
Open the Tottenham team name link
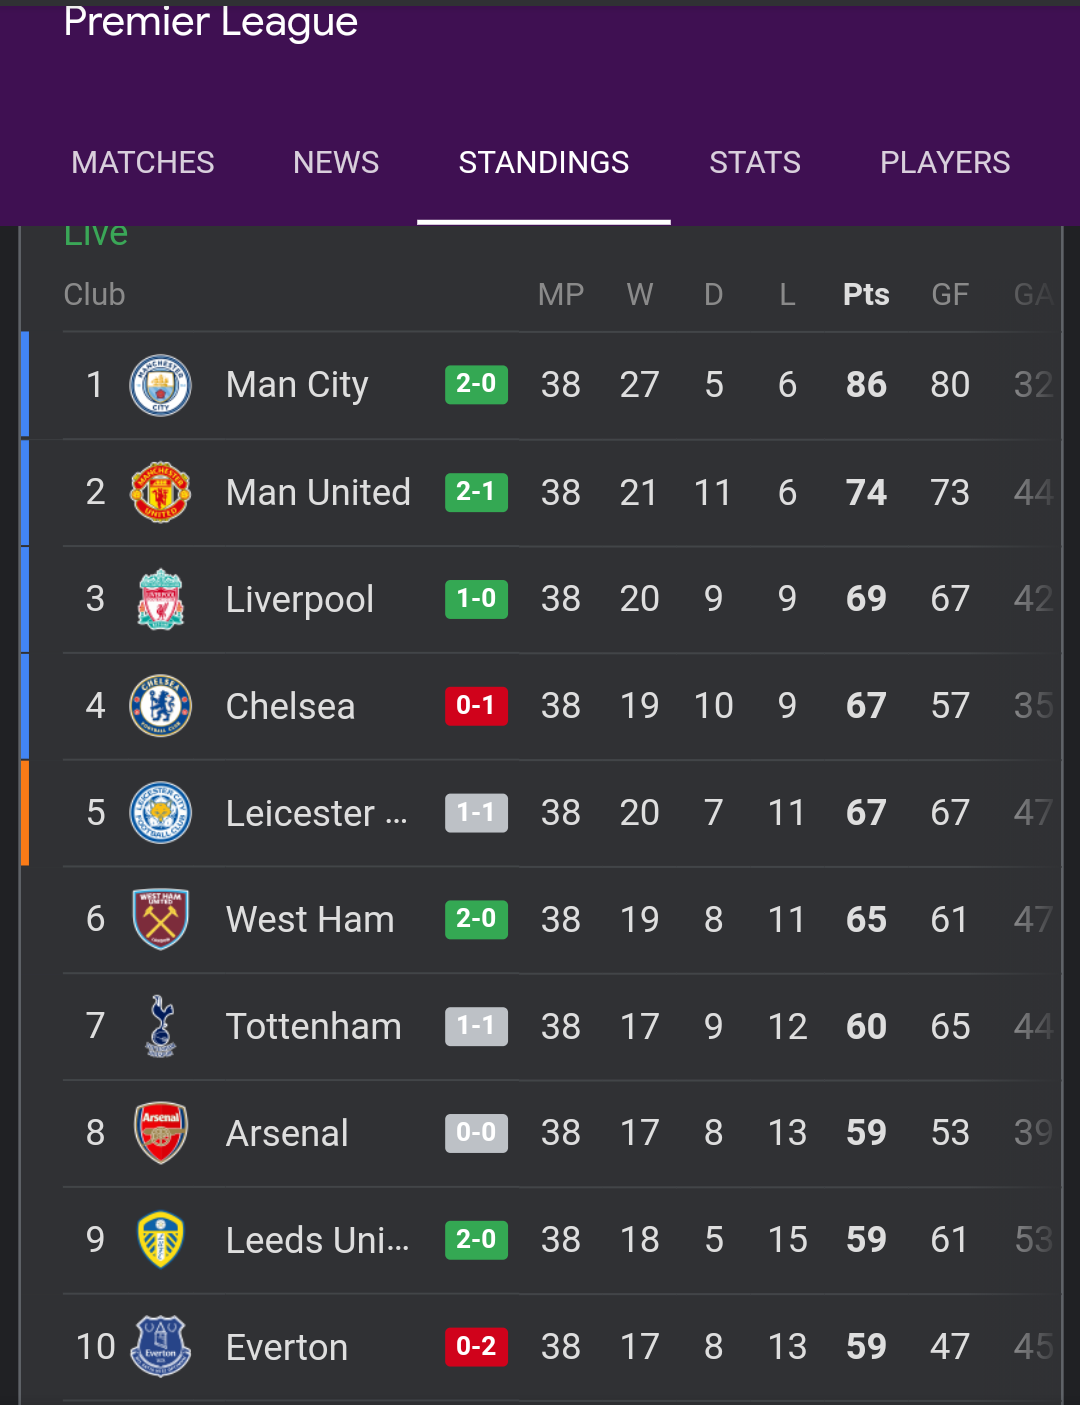click(x=313, y=1026)
